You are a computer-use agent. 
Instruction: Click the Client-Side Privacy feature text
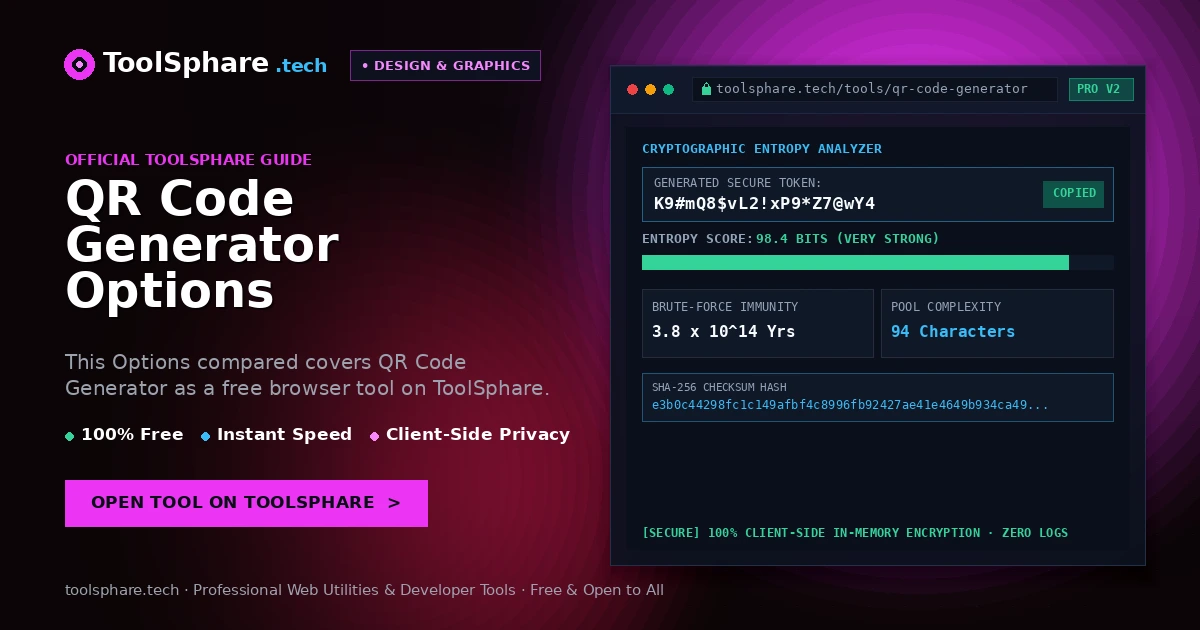point(478,435)
